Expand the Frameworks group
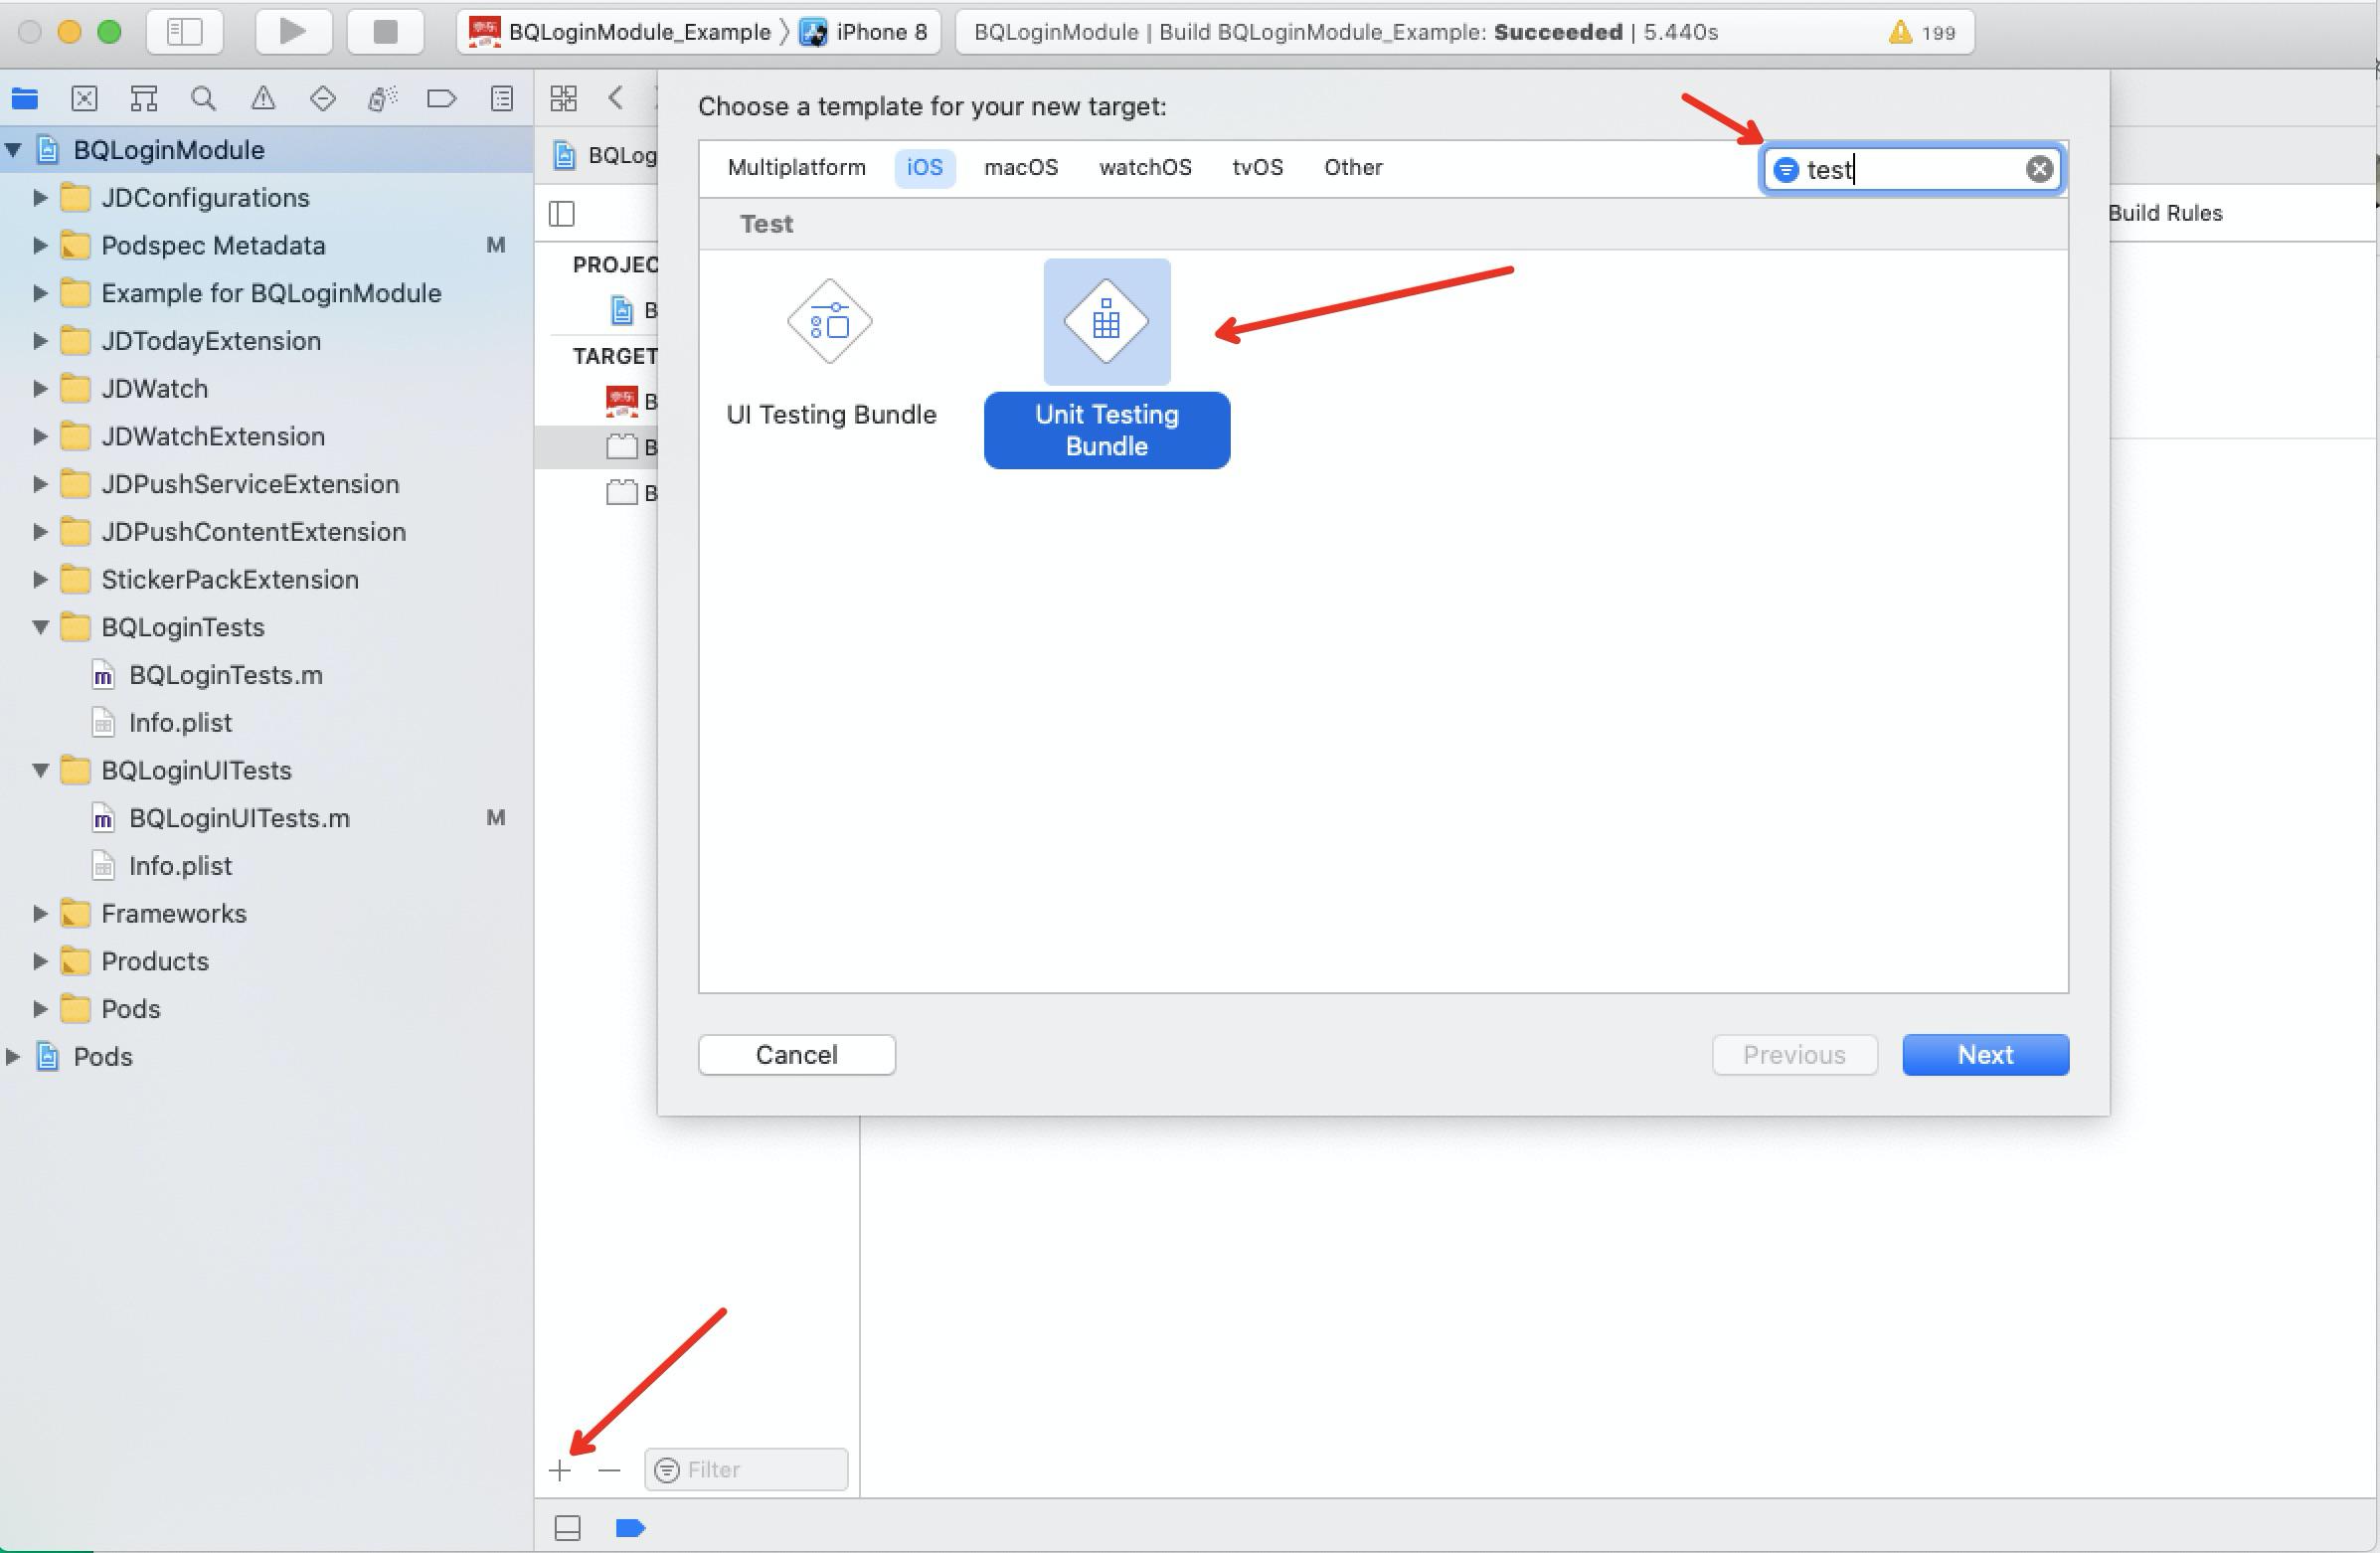The width and height of the screenshot is (2380, 1553). tap(40, 912)
